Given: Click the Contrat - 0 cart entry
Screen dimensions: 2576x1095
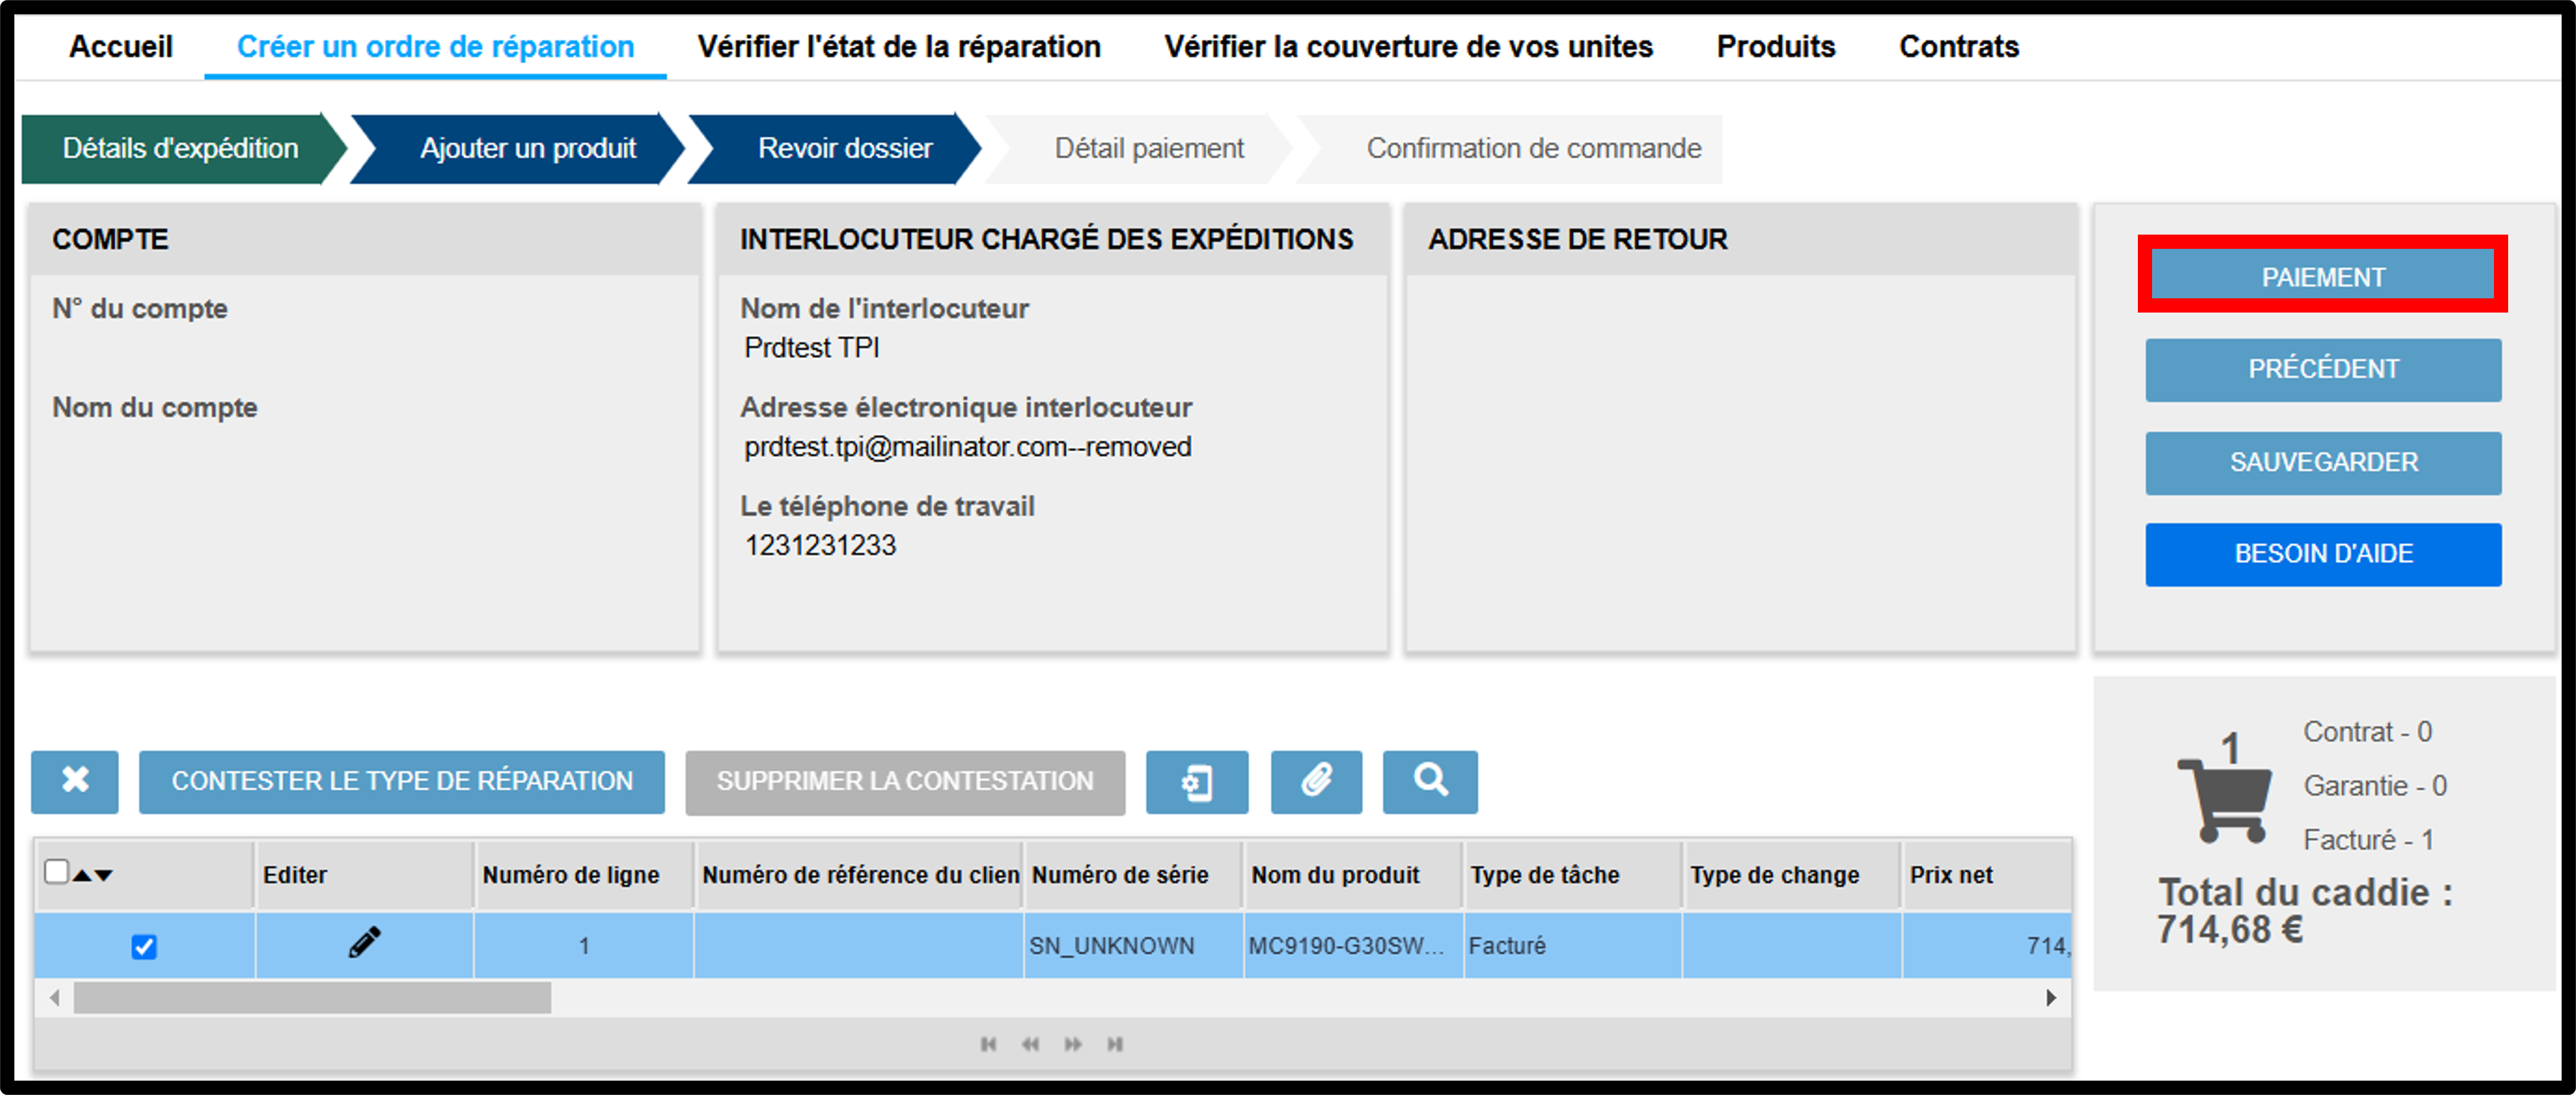Looking at the screenshot, I should click(2367, 732).
